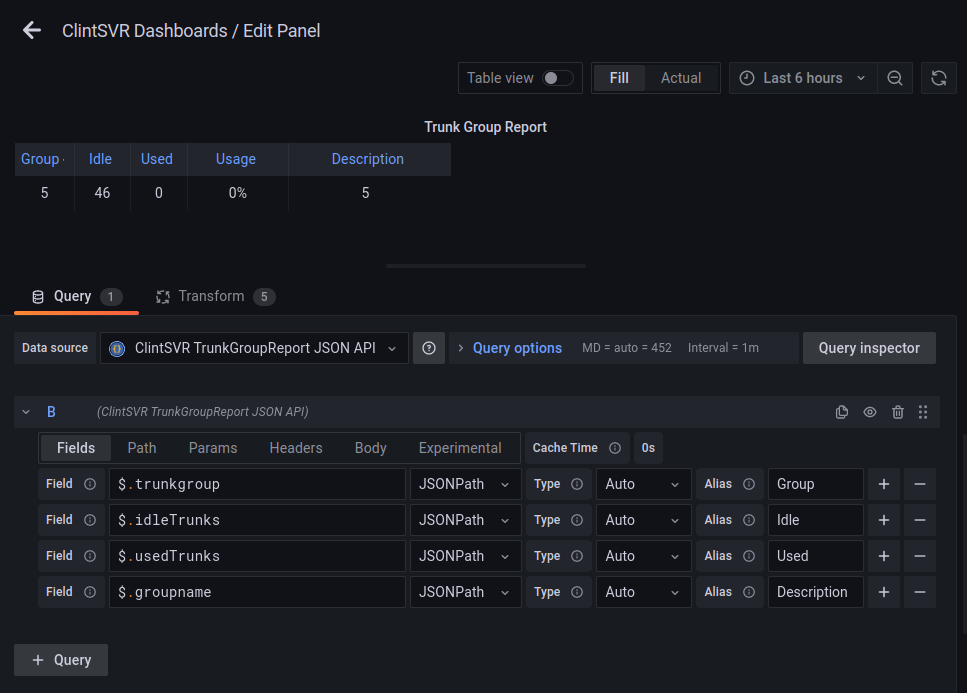This screenshot has width=967, height=693.
Task: Open data source help icon
Action: tap(429, 348)
